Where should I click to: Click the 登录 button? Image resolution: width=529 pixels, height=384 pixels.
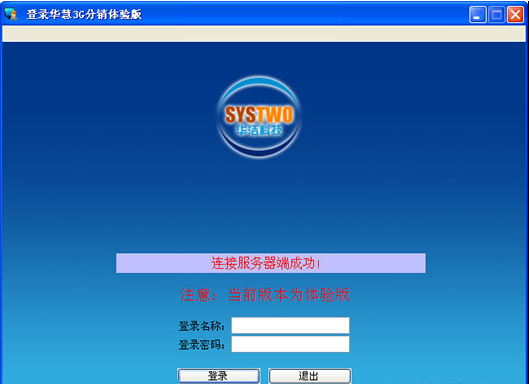[219, 376]
